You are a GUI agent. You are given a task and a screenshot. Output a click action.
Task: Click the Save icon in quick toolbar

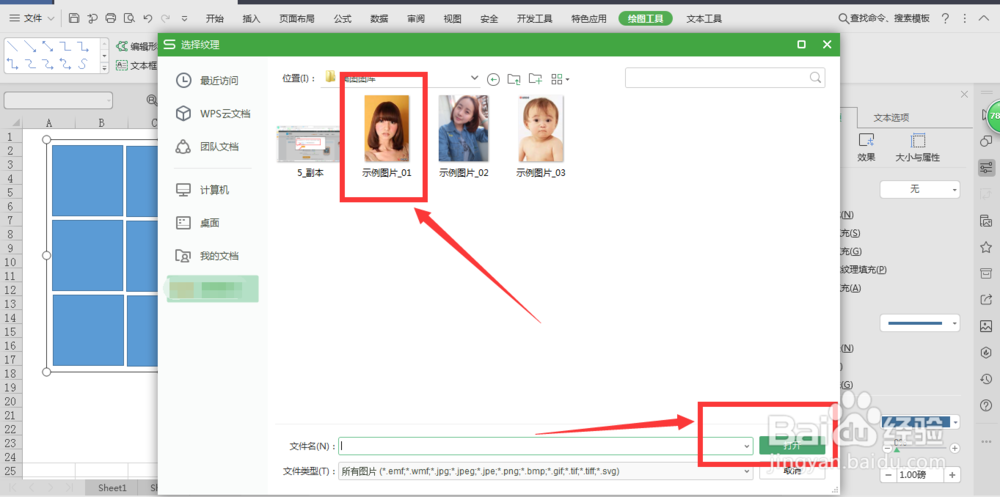(74, 19)
